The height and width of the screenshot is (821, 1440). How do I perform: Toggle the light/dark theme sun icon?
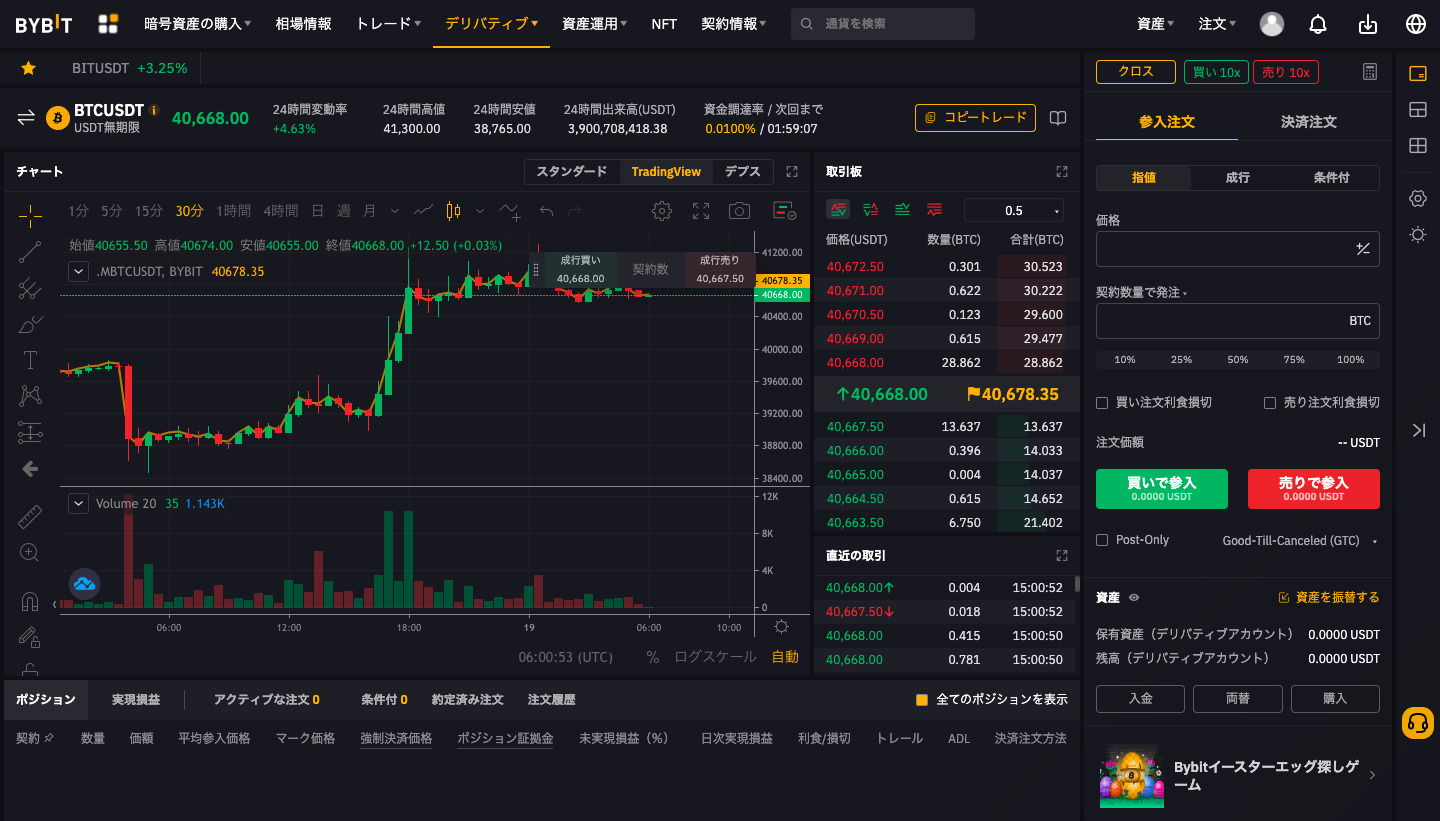coord(1417,234)
